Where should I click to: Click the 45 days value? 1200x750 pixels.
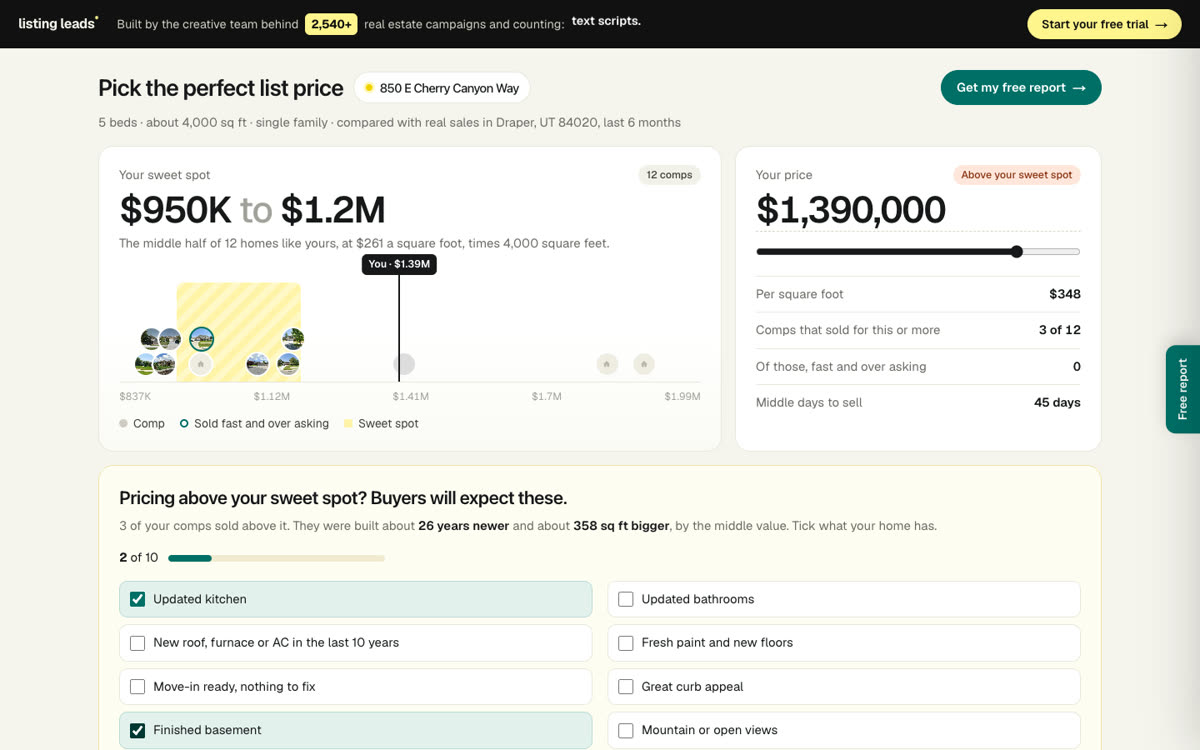tap(1057, 403)
